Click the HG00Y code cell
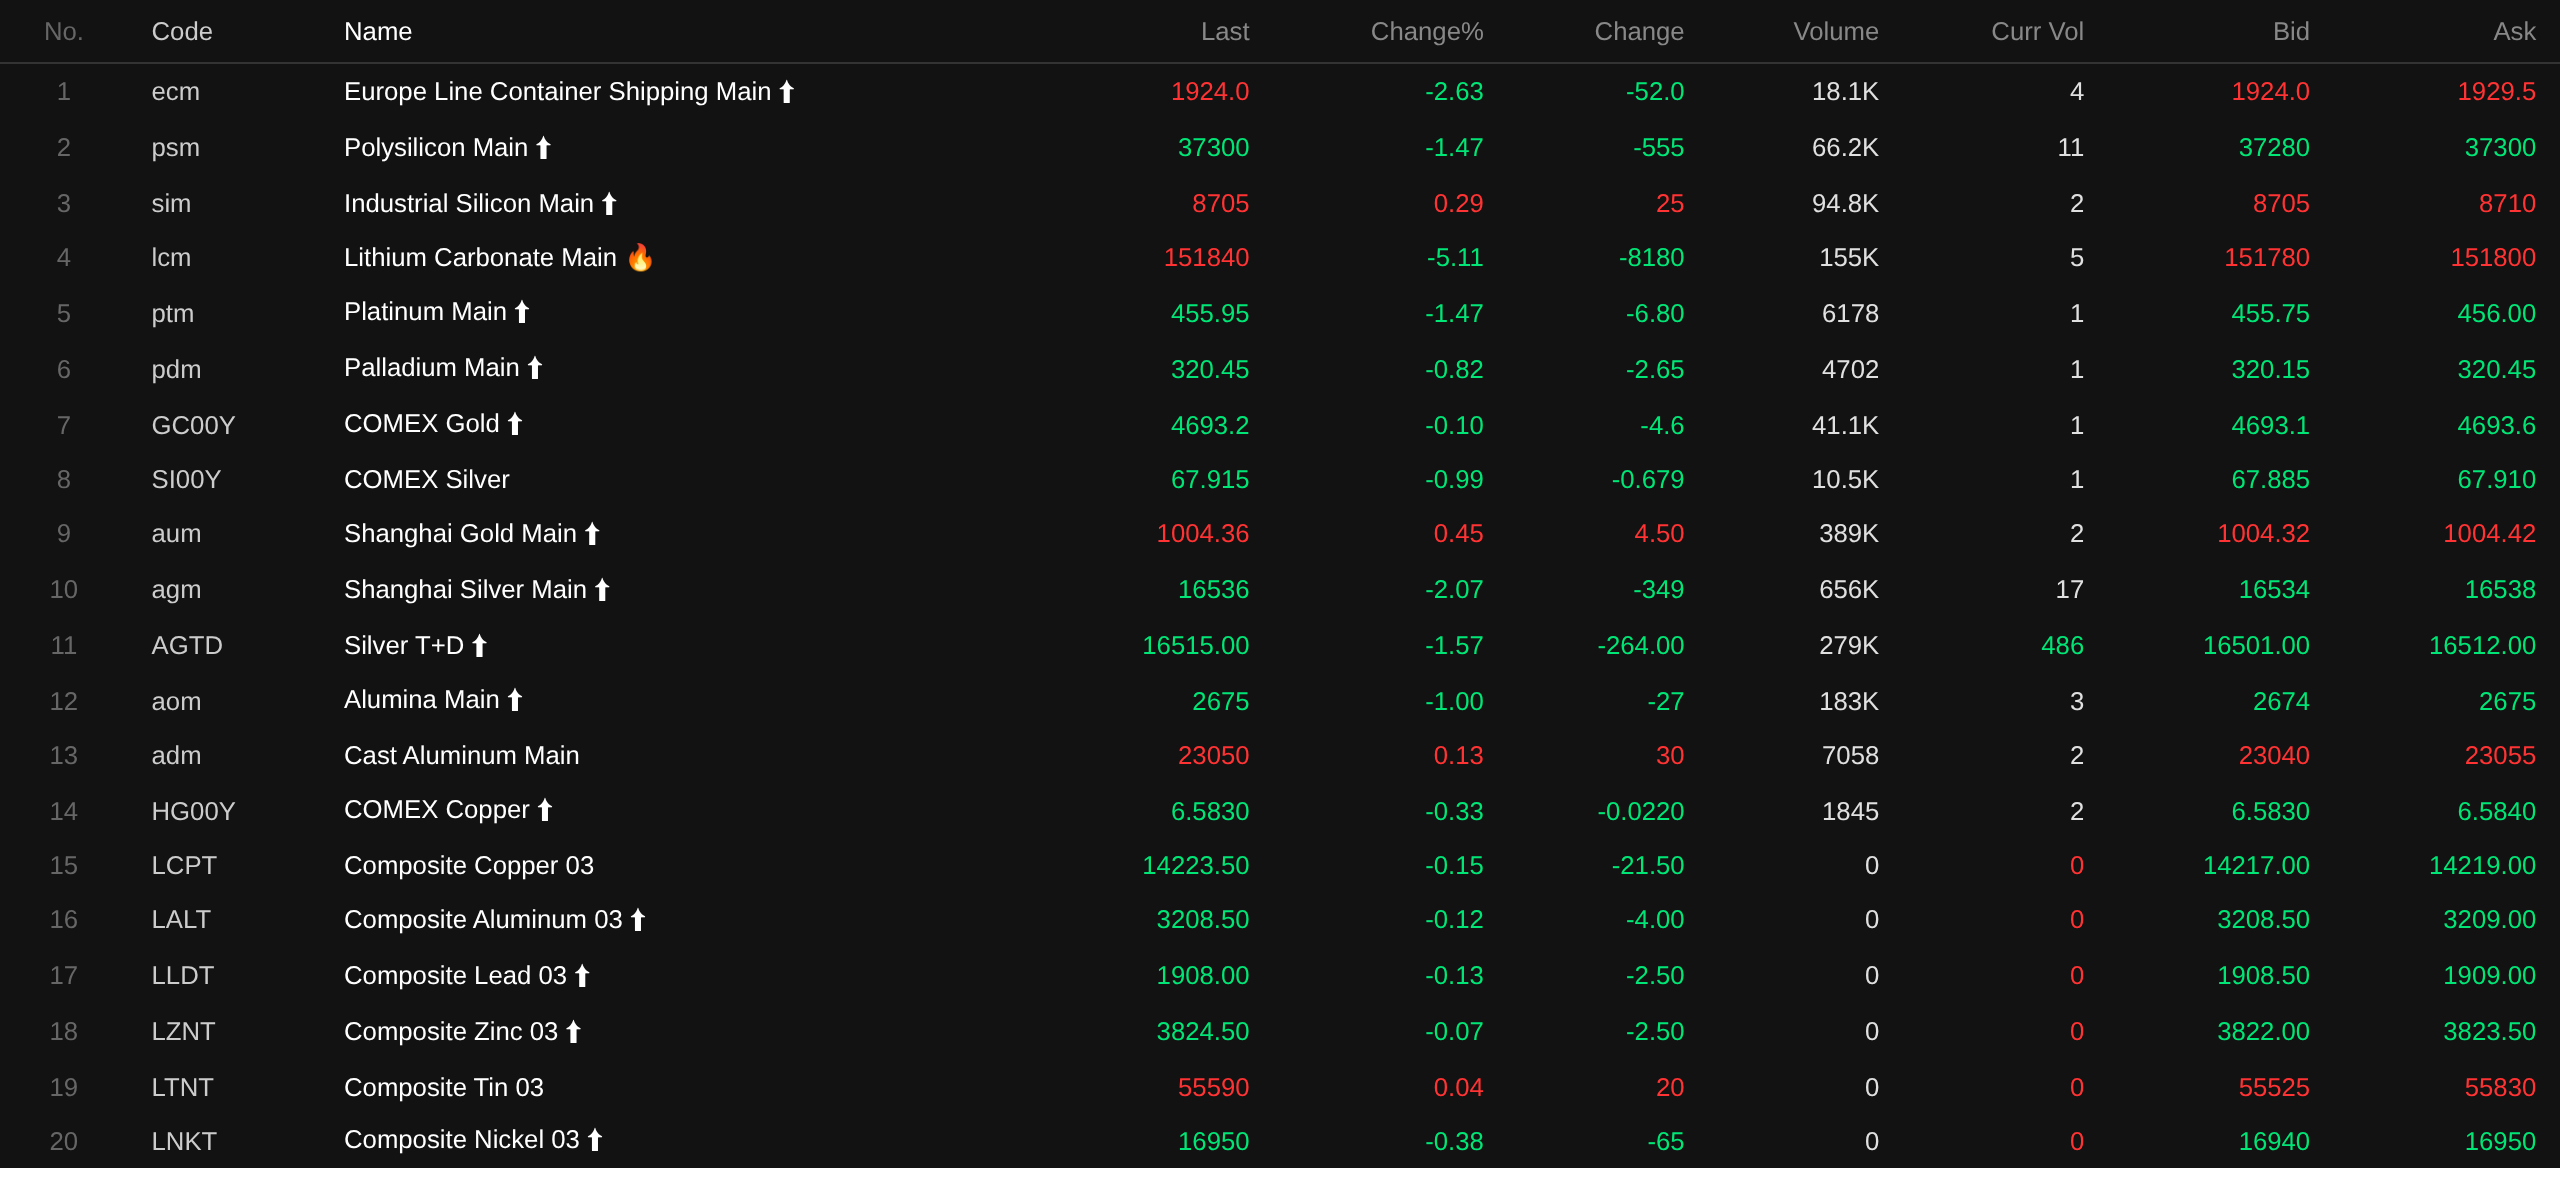 pyautogui.click(x=193, y=812)
